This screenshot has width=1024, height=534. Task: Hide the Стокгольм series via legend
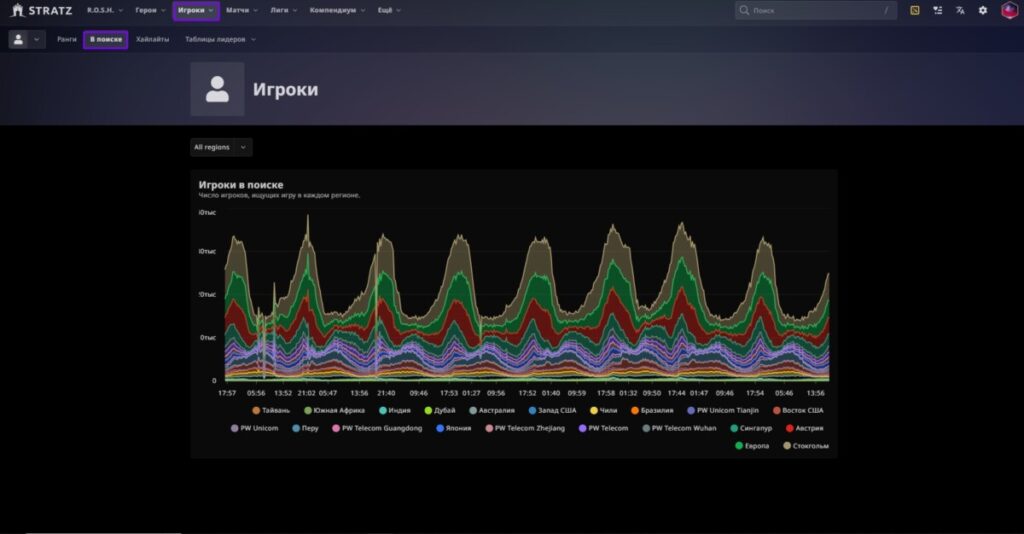[x=806, y=446]
